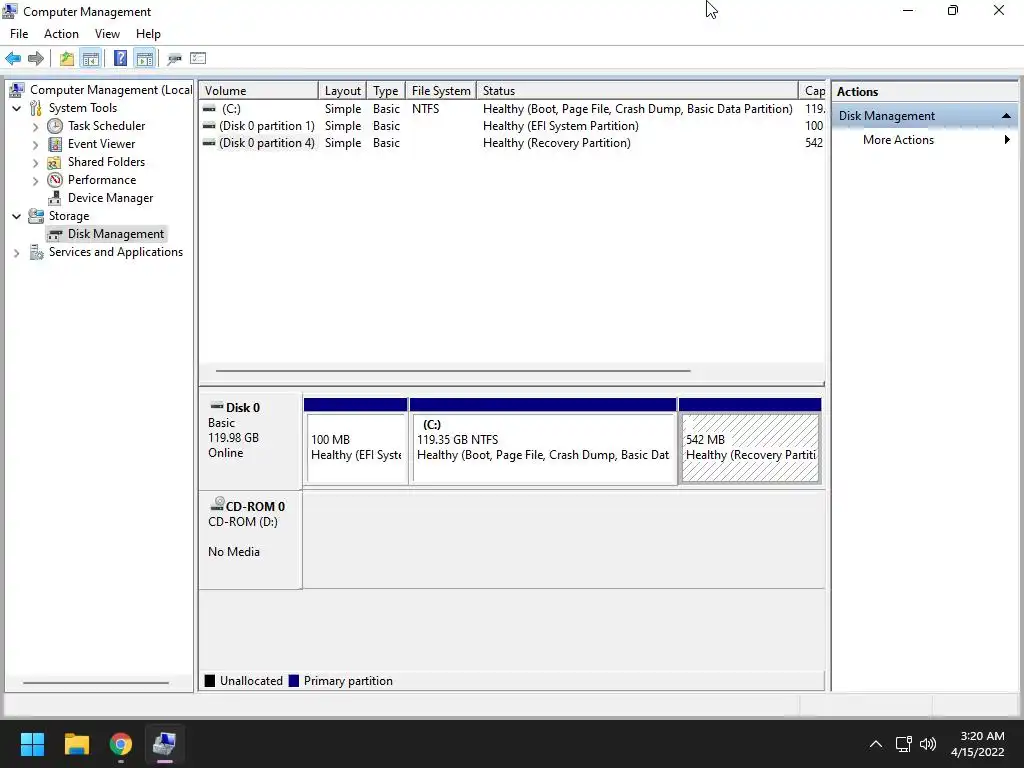Image resolution: width=1024 pixels, height=768 pixels.
Task: Click the Storage icon in tree
Action: tap(36, 216)
